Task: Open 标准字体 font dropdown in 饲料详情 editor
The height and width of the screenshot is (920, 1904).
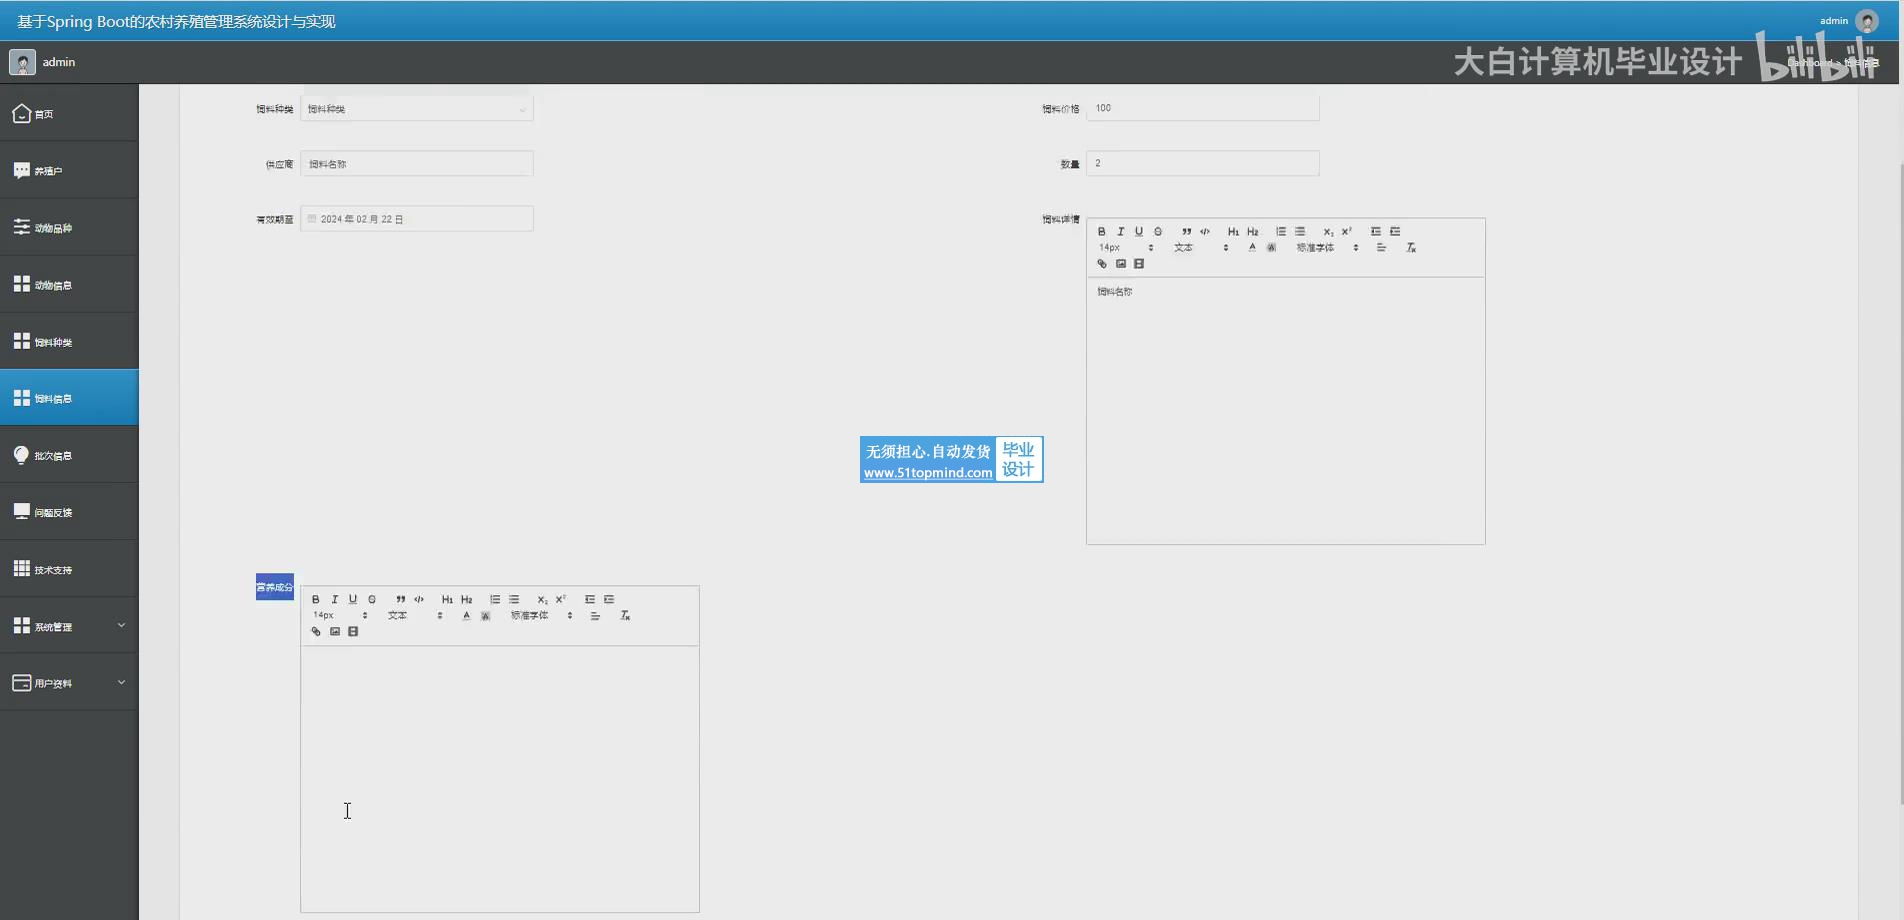Action: (x=1327, y=248)
